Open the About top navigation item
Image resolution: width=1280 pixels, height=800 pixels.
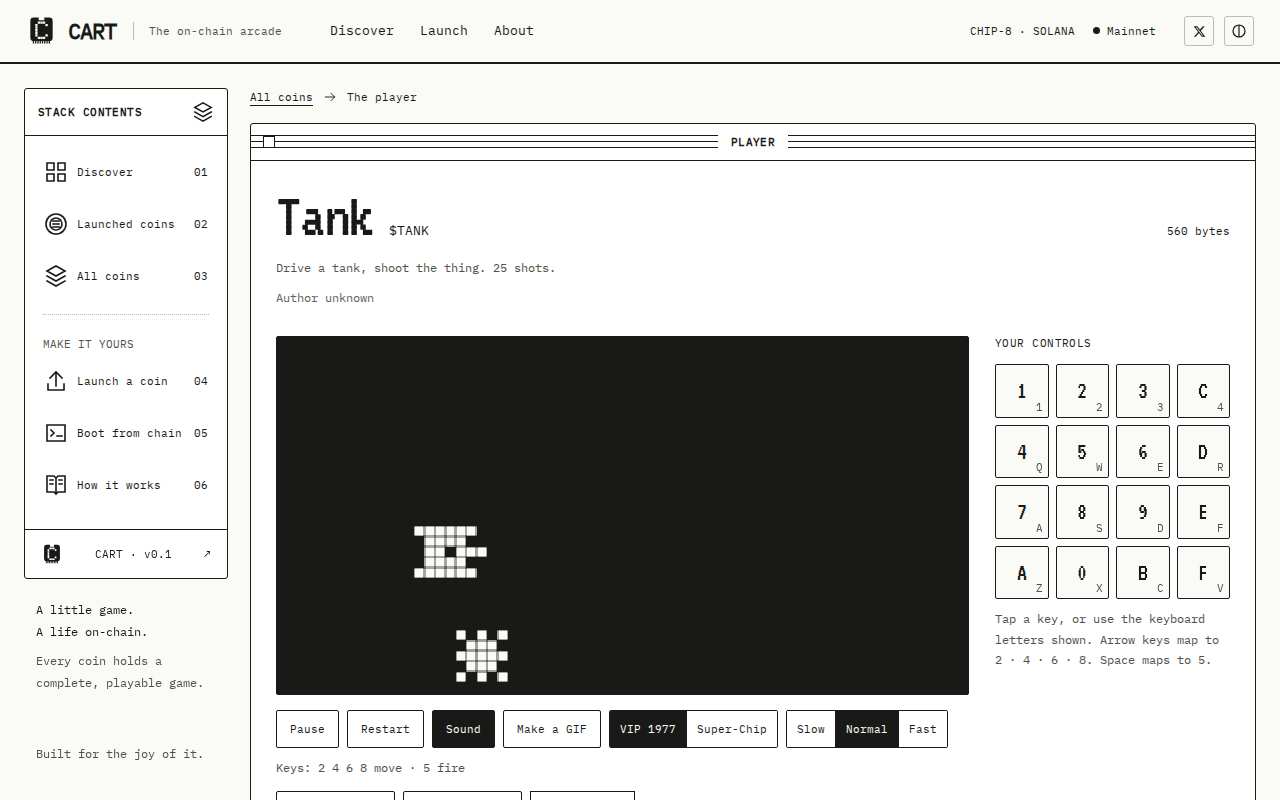point(514,31)
